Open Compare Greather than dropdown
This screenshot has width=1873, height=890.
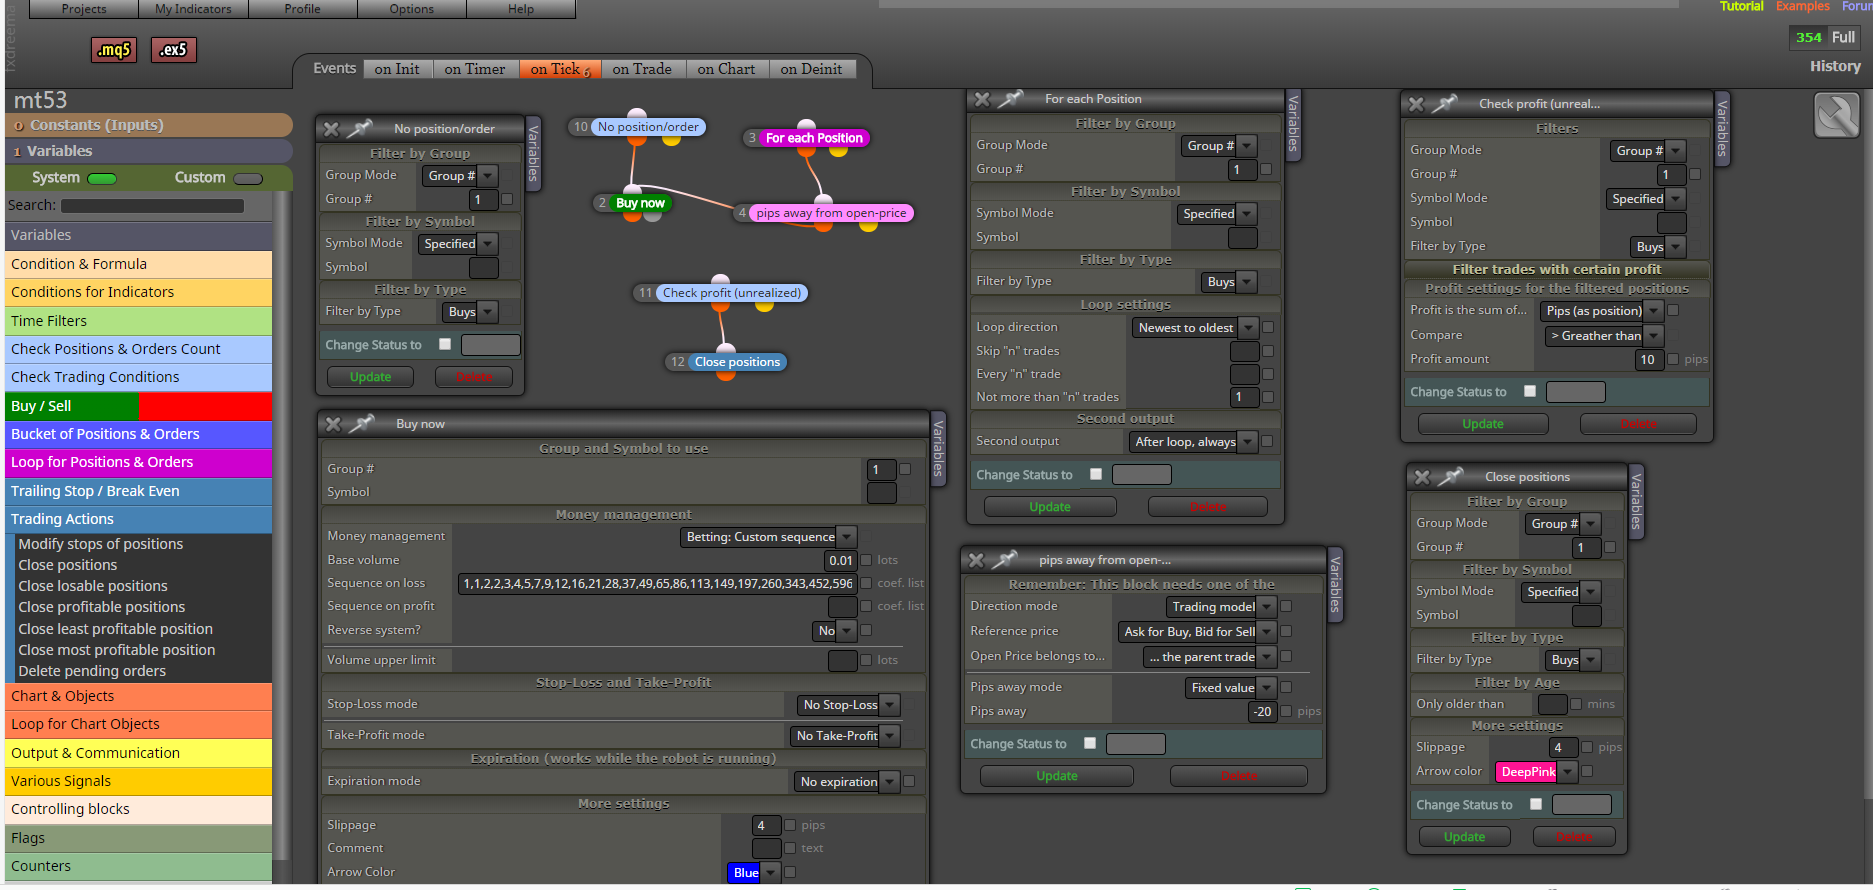click(1604, 336)
